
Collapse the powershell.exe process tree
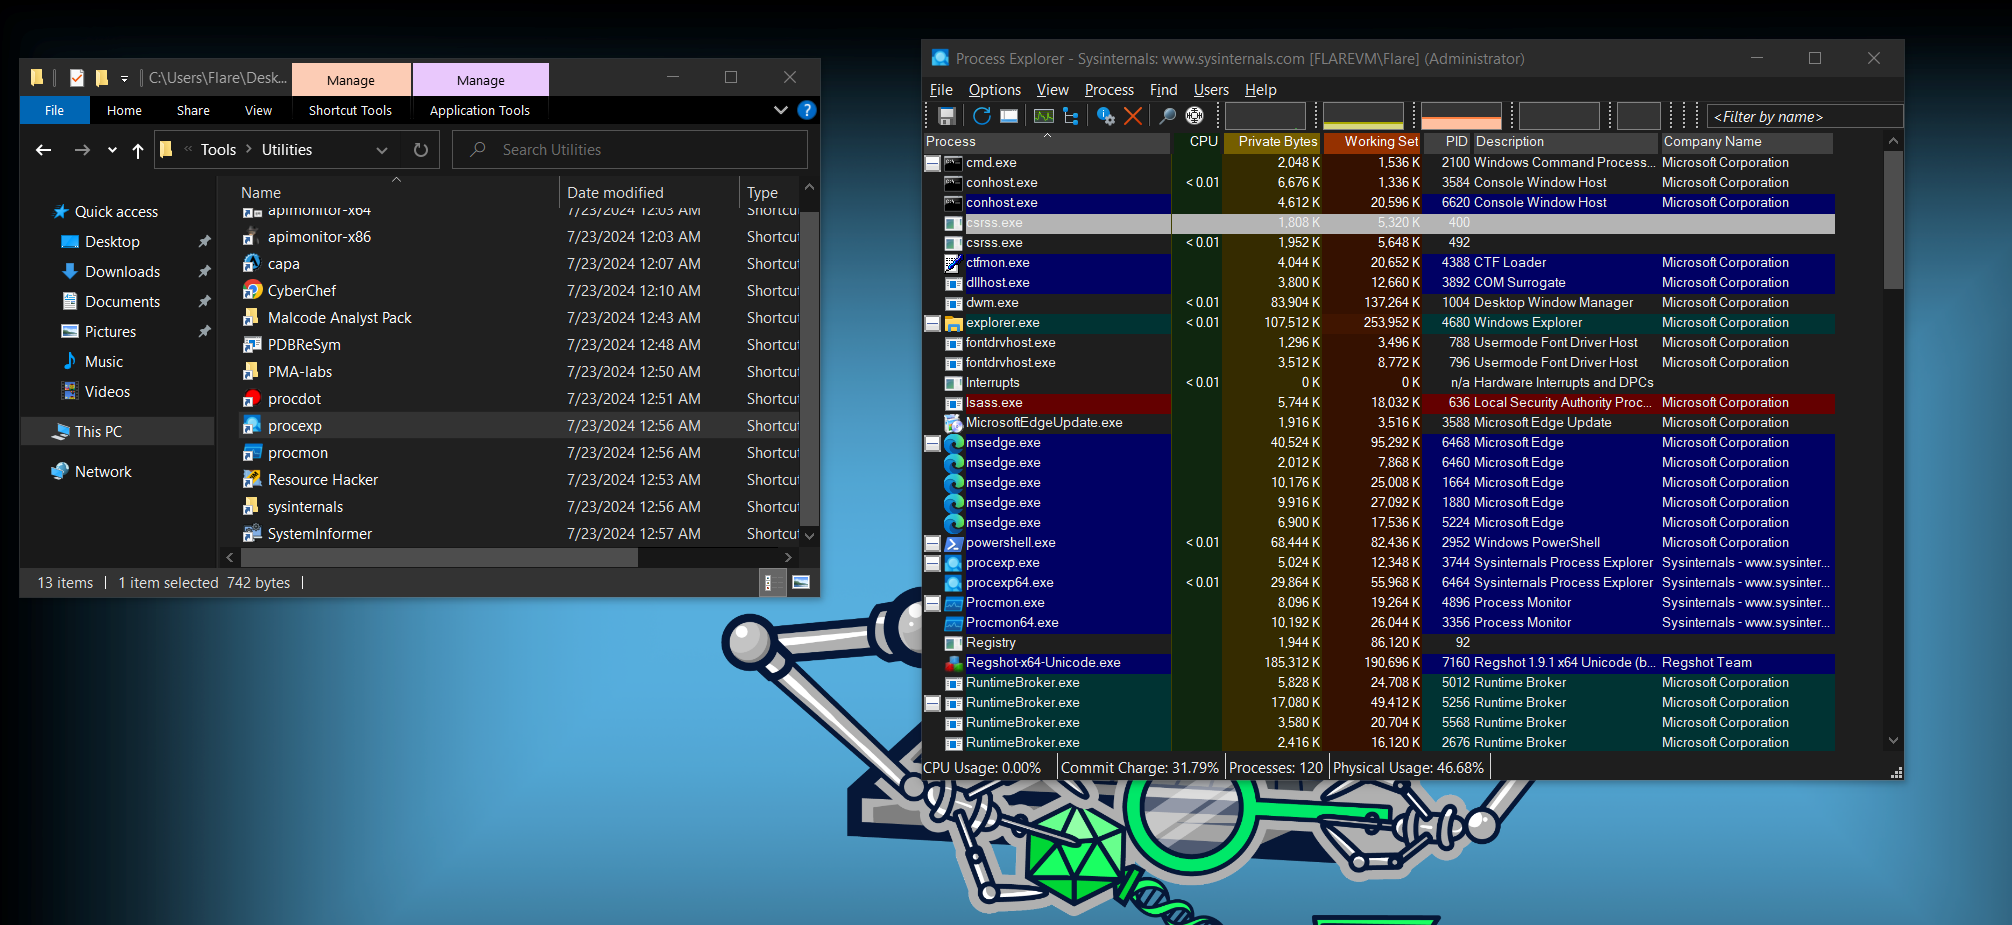point(932,543)
